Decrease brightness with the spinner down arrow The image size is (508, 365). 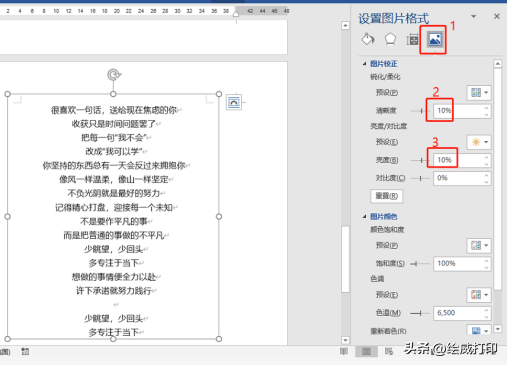pyautogui.click(x=486, y=164)
